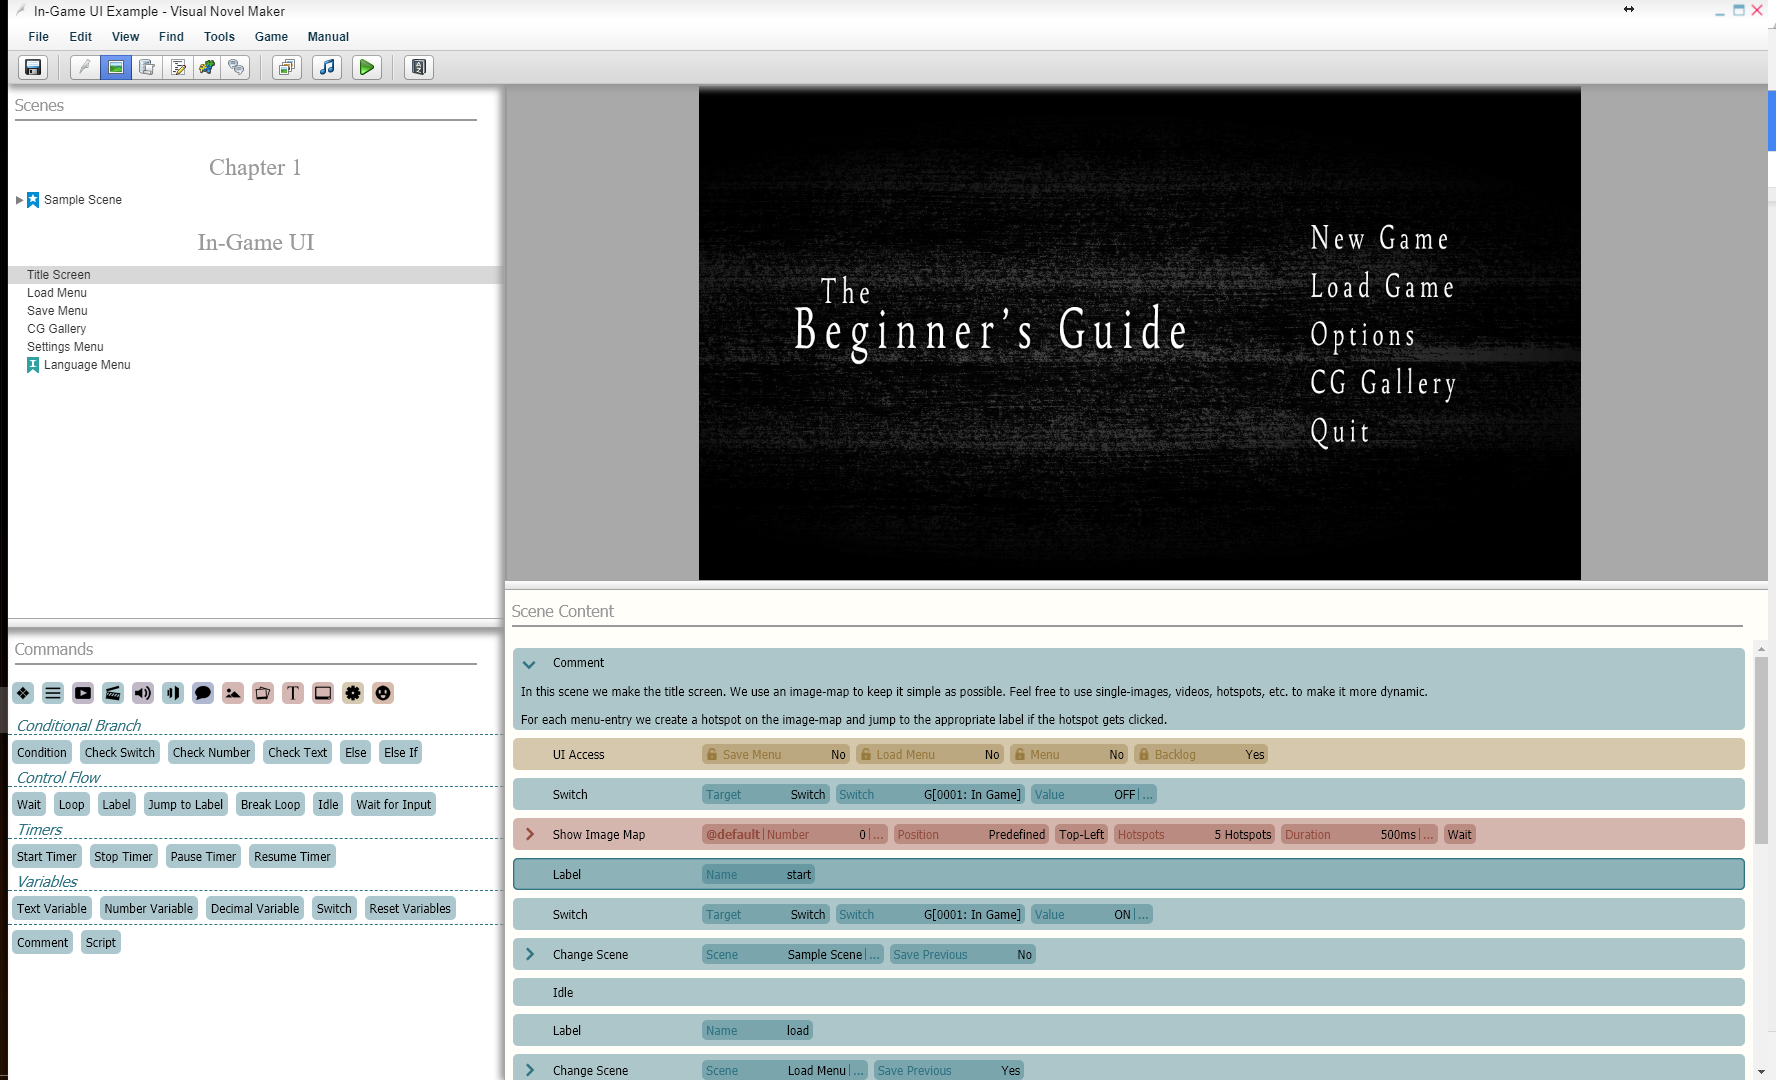
Task: Open the Position Predefined dropdown
Action: pyautogui.click(x=971, y=835)
